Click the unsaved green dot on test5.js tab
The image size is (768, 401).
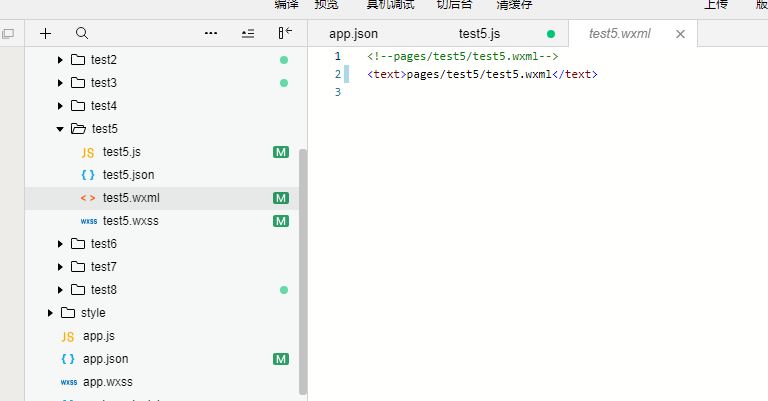(x=551, y=34)
